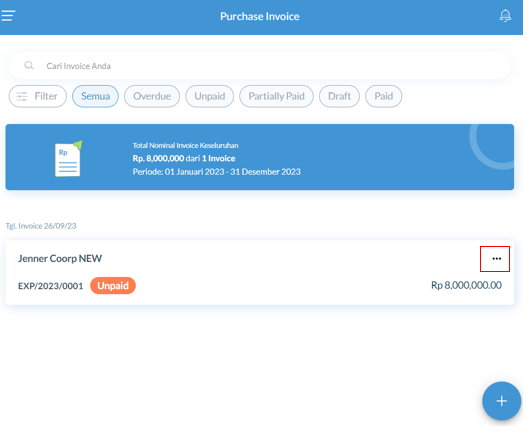Select the Unpaid filter chip
The image size is (527, 444).
pyautogui.click(x=209, y=96)
